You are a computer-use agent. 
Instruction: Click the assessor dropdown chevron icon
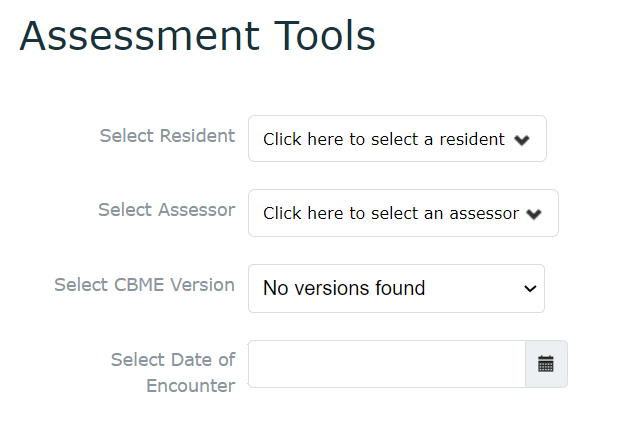534,214
